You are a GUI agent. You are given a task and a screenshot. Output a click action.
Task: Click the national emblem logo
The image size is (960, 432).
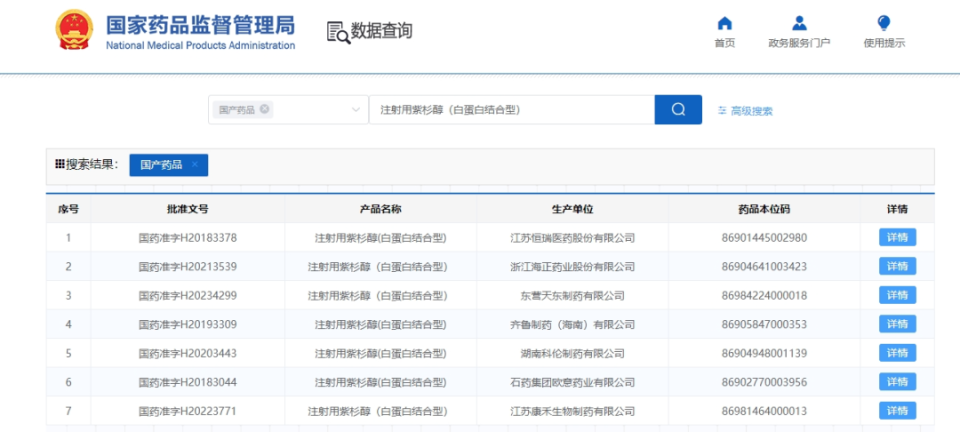[74, 29]
